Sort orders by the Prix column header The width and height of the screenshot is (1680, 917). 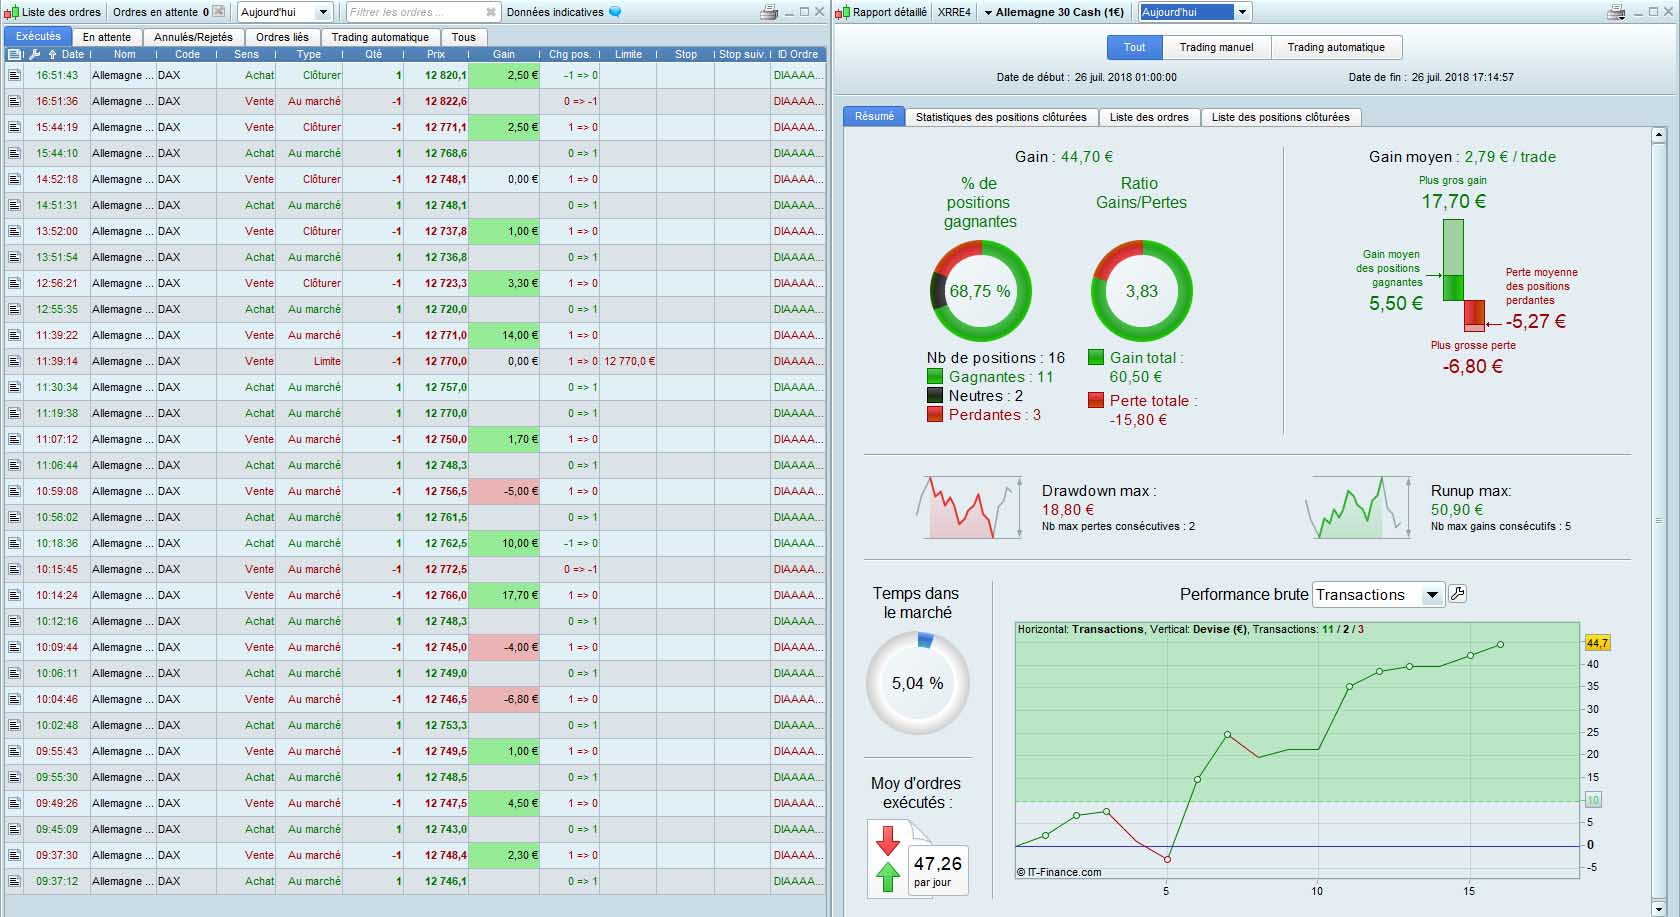[x=435, y=54]
